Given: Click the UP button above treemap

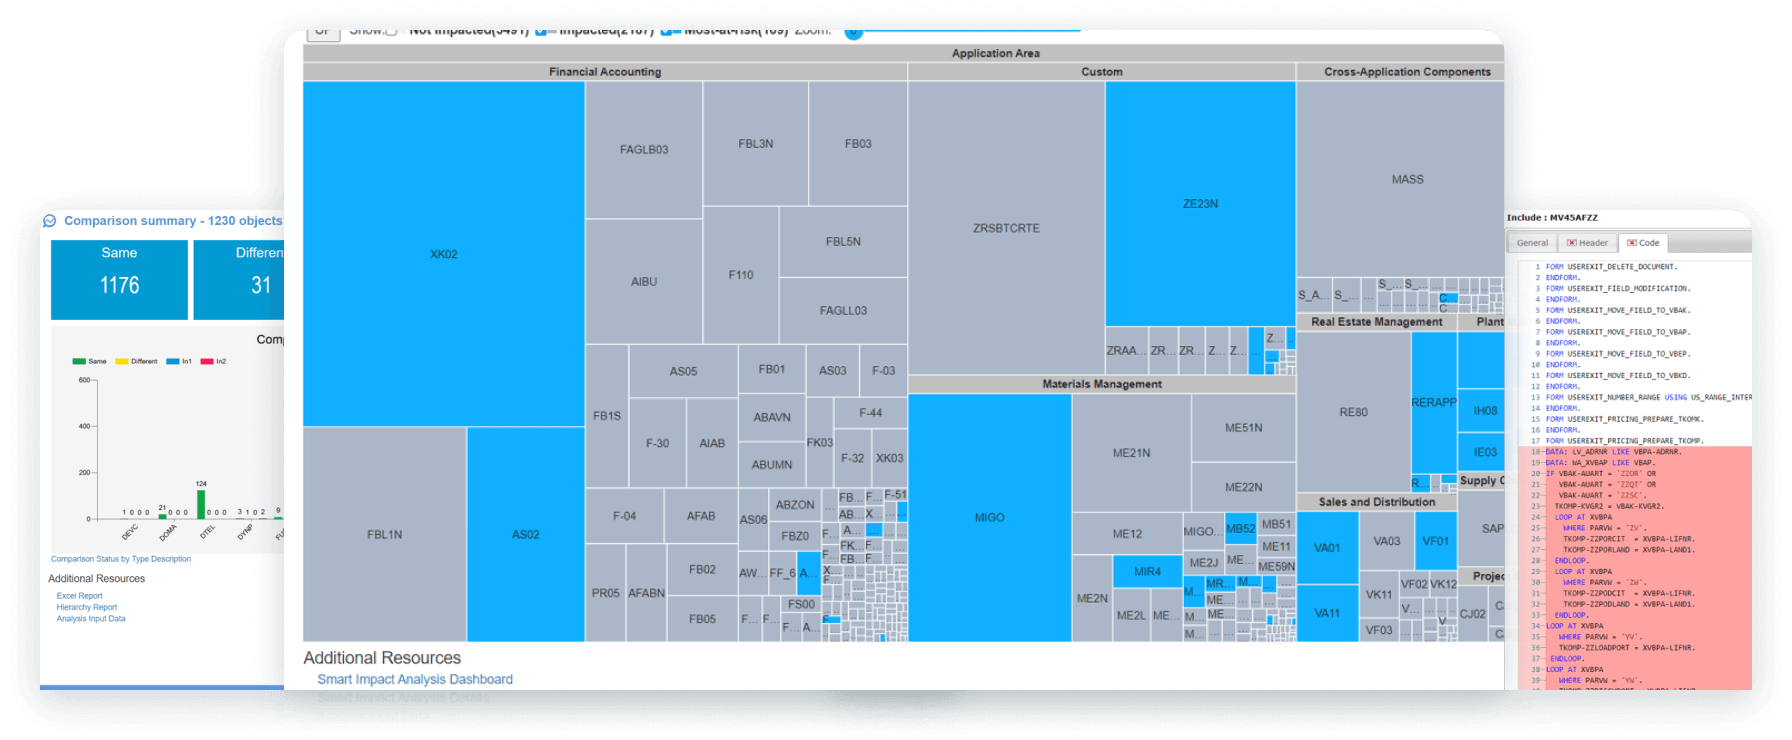Looking at the screenshot, I should click(x=323, y=31).
